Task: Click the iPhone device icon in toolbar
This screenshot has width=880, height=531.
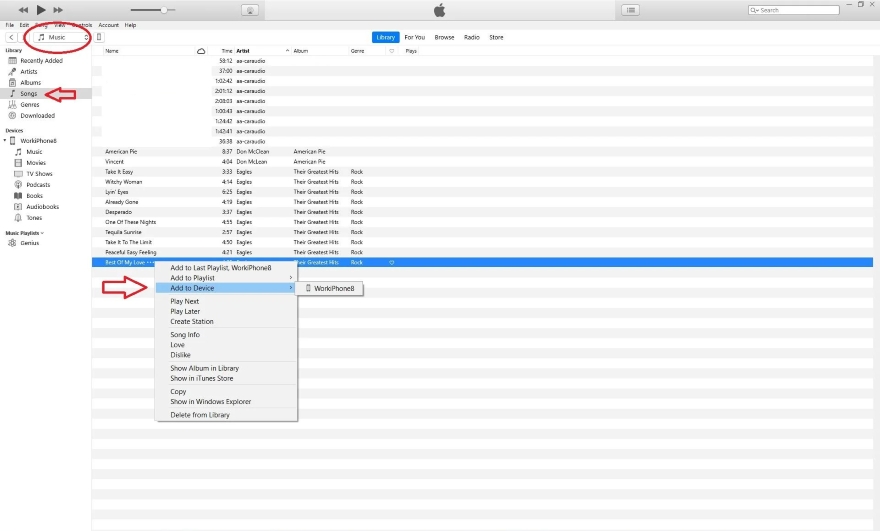Action: coord(99,37)
